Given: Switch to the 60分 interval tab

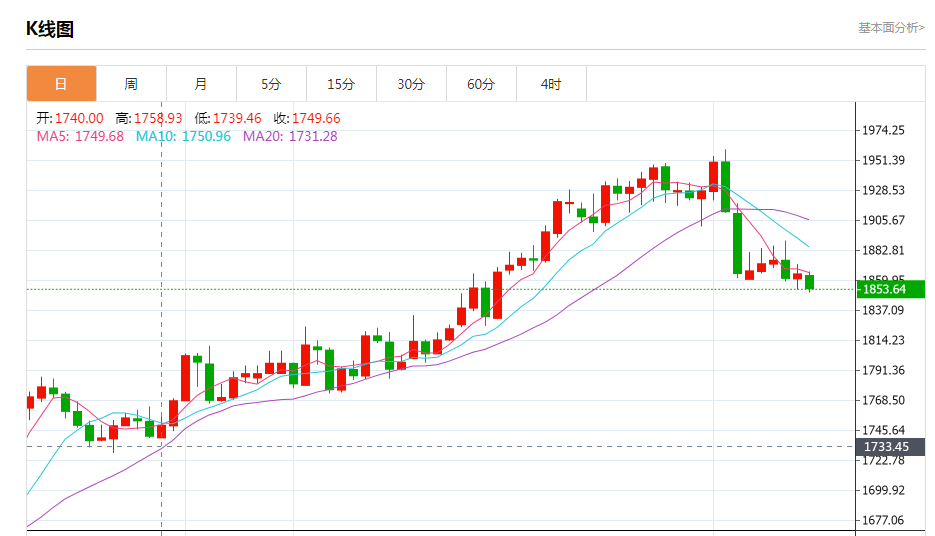Looking at the screenshot, I should pyautogui.click(x=481, y=84).
